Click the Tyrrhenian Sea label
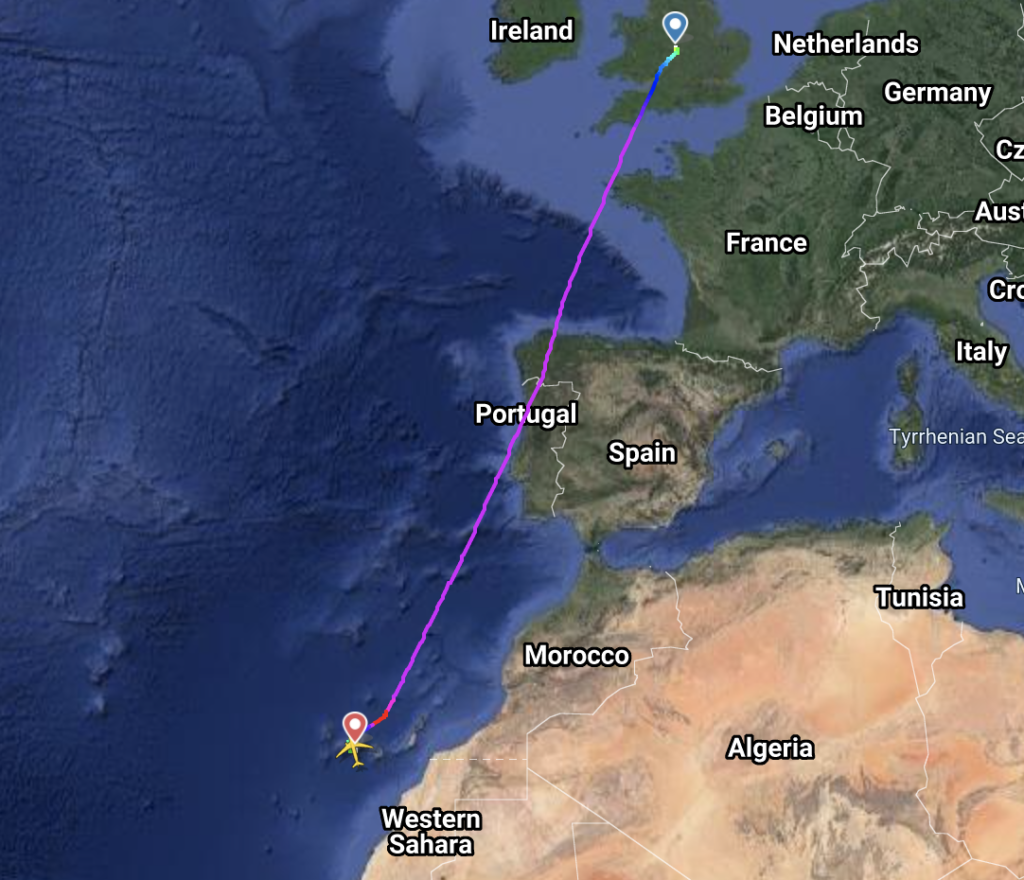Viewport: 1024px width, 880px height. coord(956,436)
